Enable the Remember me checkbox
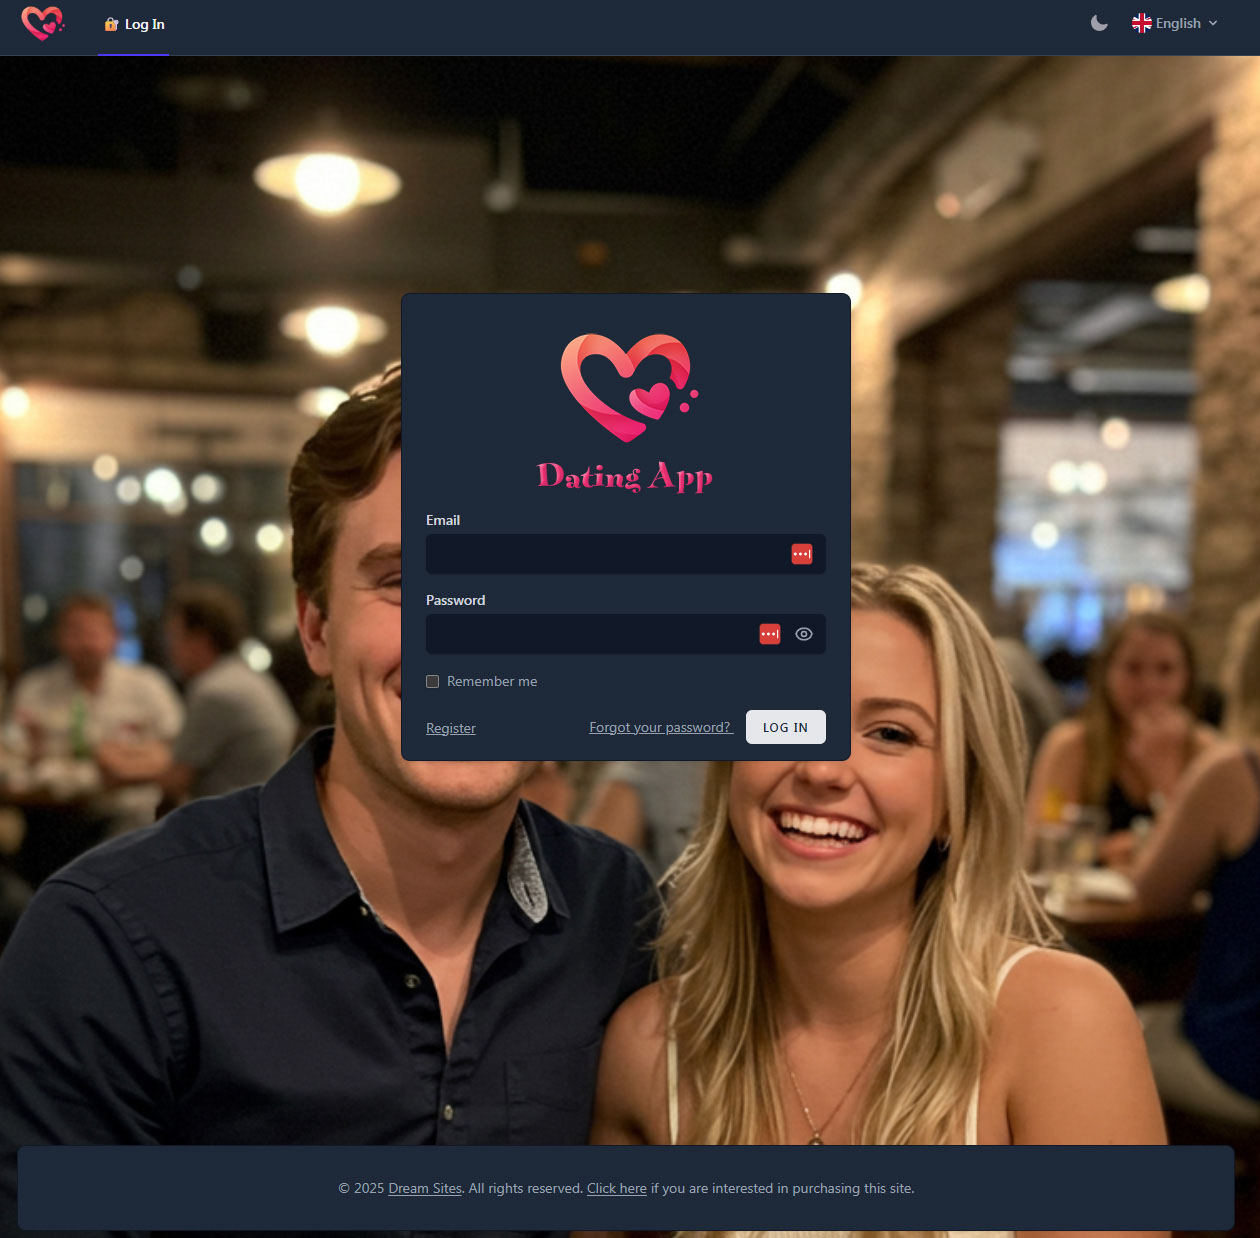The image size is (1260, 1238). (x=433, y=681)
